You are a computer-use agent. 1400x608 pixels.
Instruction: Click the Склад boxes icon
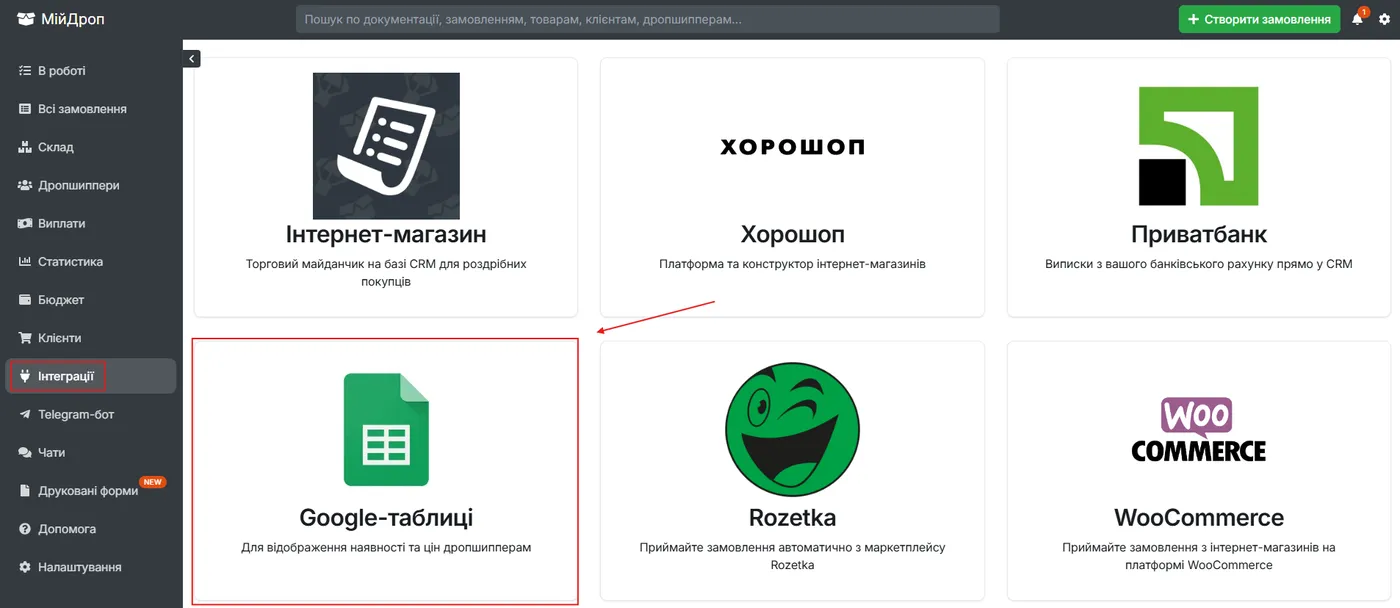[x=25, y=147]
